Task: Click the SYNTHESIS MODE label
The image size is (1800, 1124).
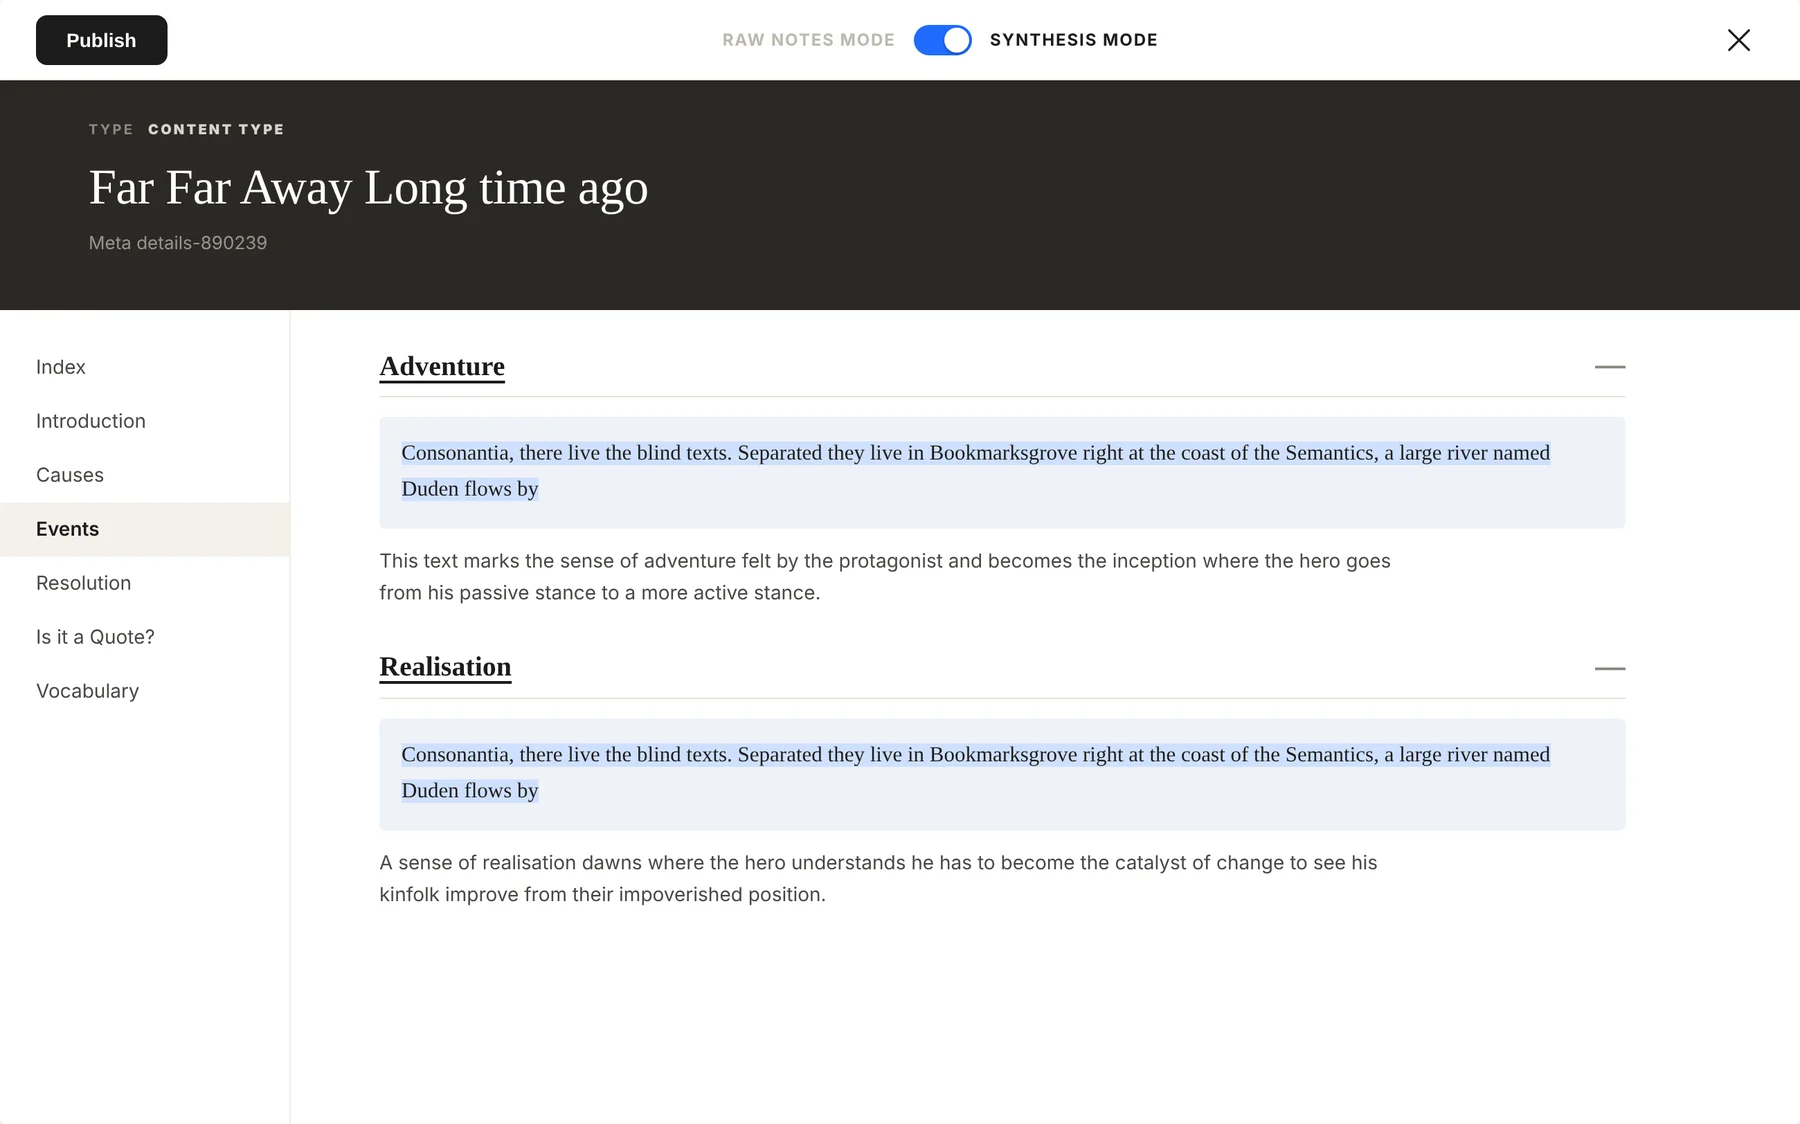Action: [x=1073, y=40]
